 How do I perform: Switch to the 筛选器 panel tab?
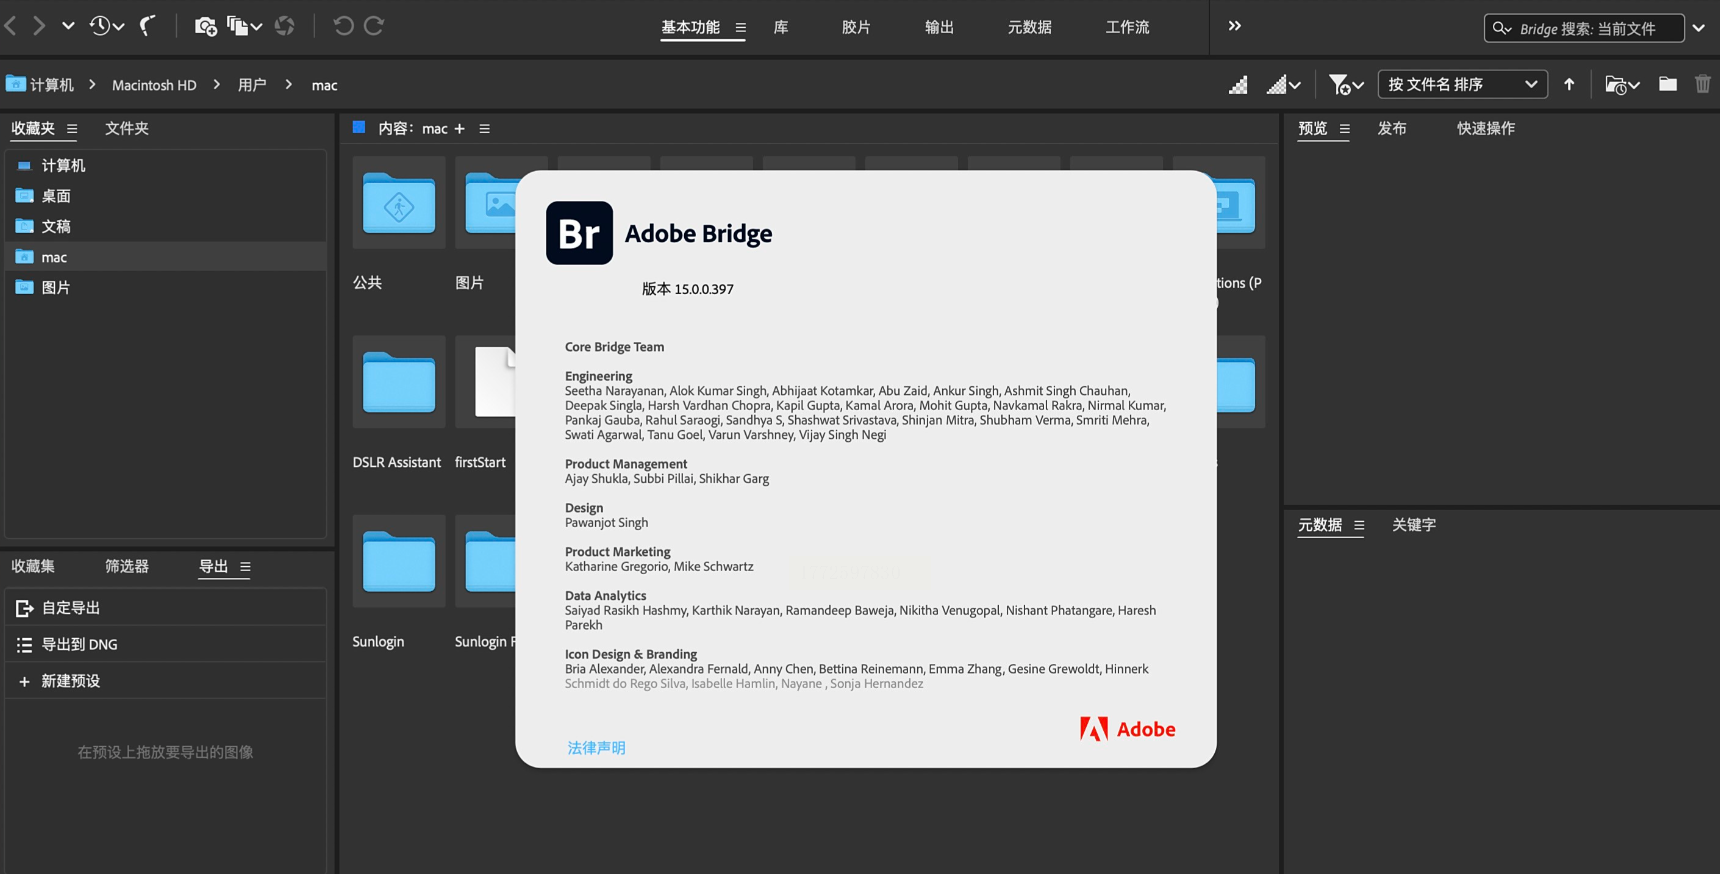coord(127,566)
